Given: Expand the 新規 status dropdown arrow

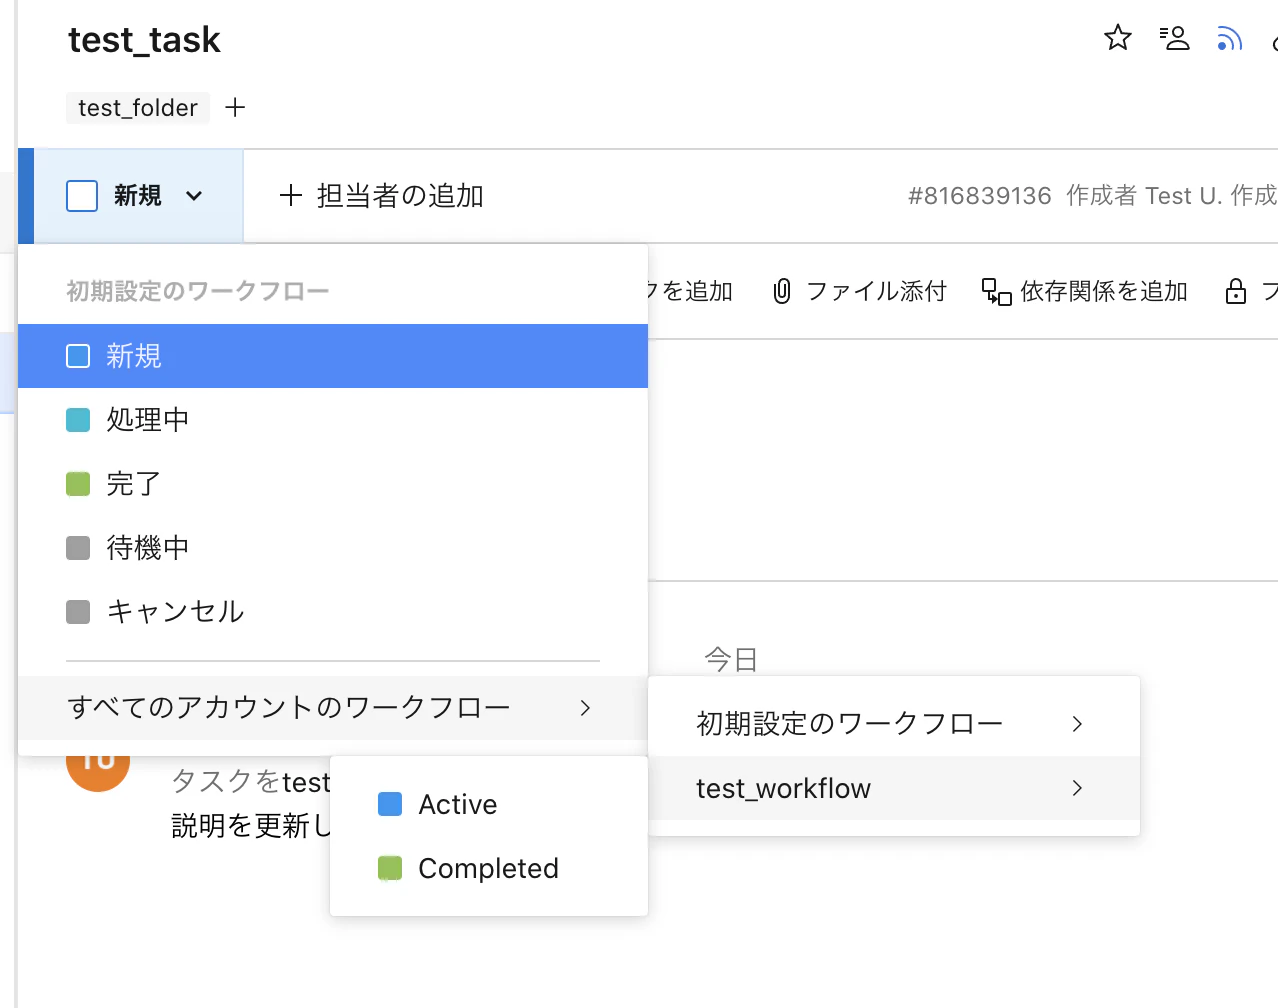Looking at the screenshot, I should click(194, 196).
